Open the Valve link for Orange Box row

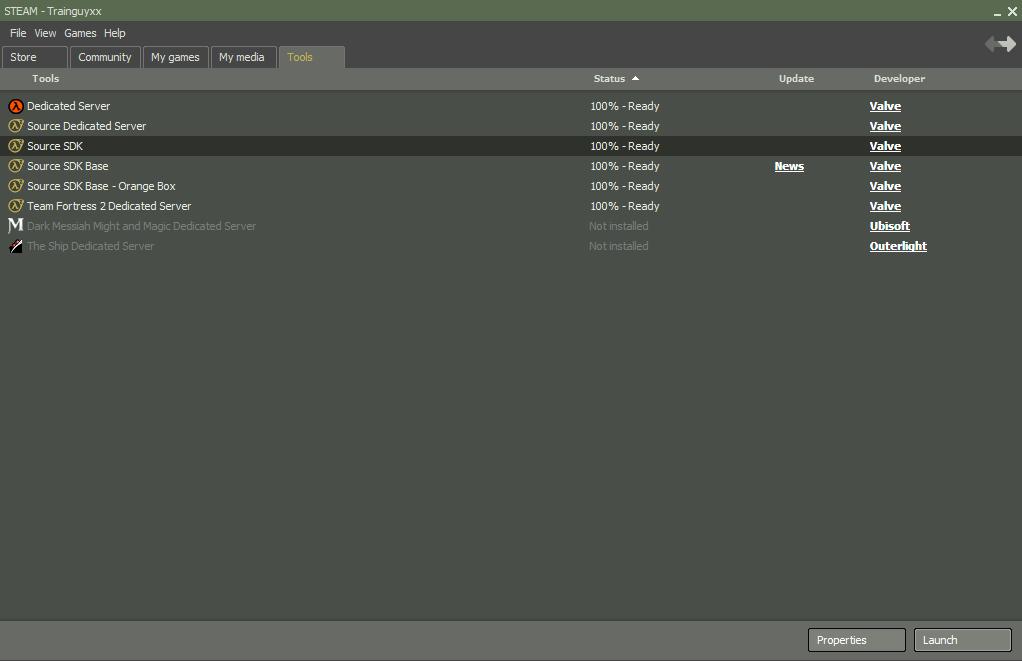pos(885,186)
